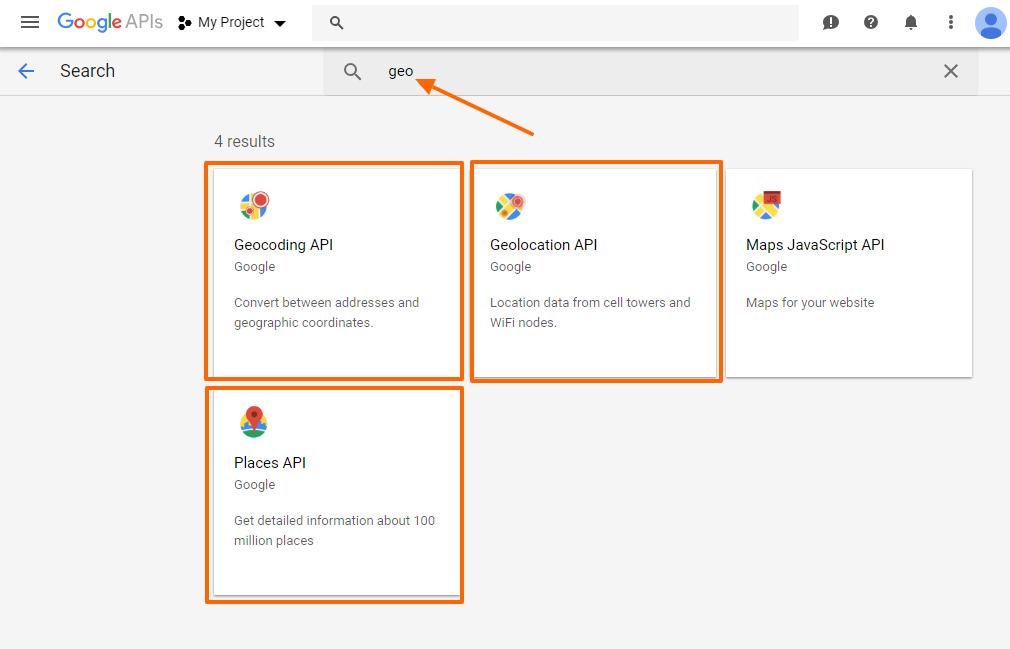Open the My Project selector dropdown

click(x=232, y=23)
